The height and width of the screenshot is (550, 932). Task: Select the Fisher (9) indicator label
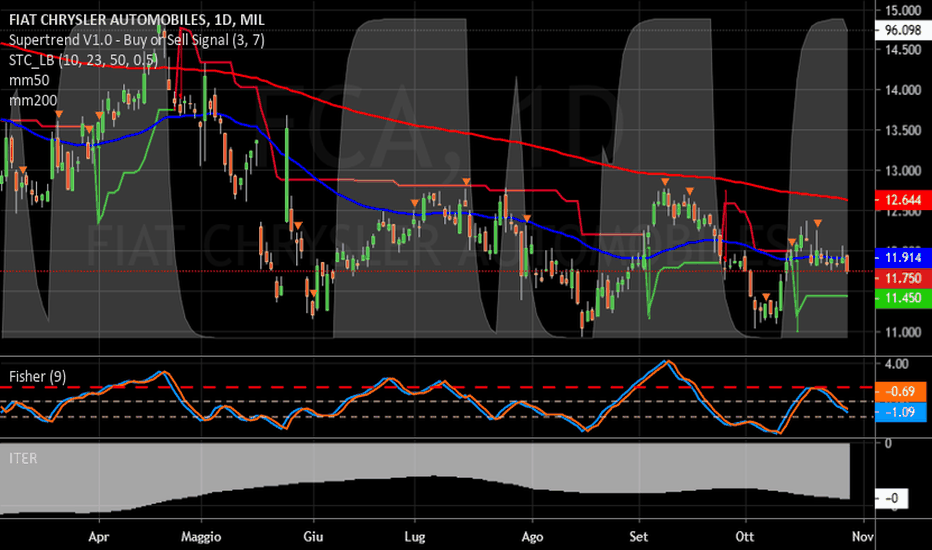[37, 376]
